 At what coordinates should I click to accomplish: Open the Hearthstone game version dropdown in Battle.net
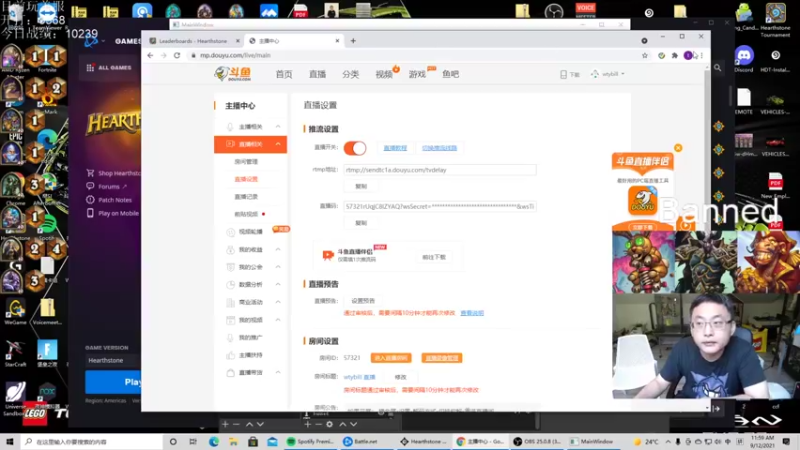(x=112, y=360)
